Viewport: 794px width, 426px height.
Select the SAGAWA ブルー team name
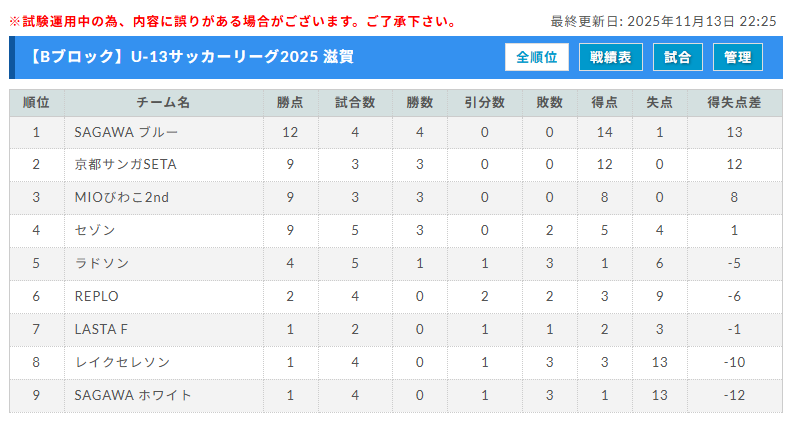pyautogui.click(x=113, y=132)
